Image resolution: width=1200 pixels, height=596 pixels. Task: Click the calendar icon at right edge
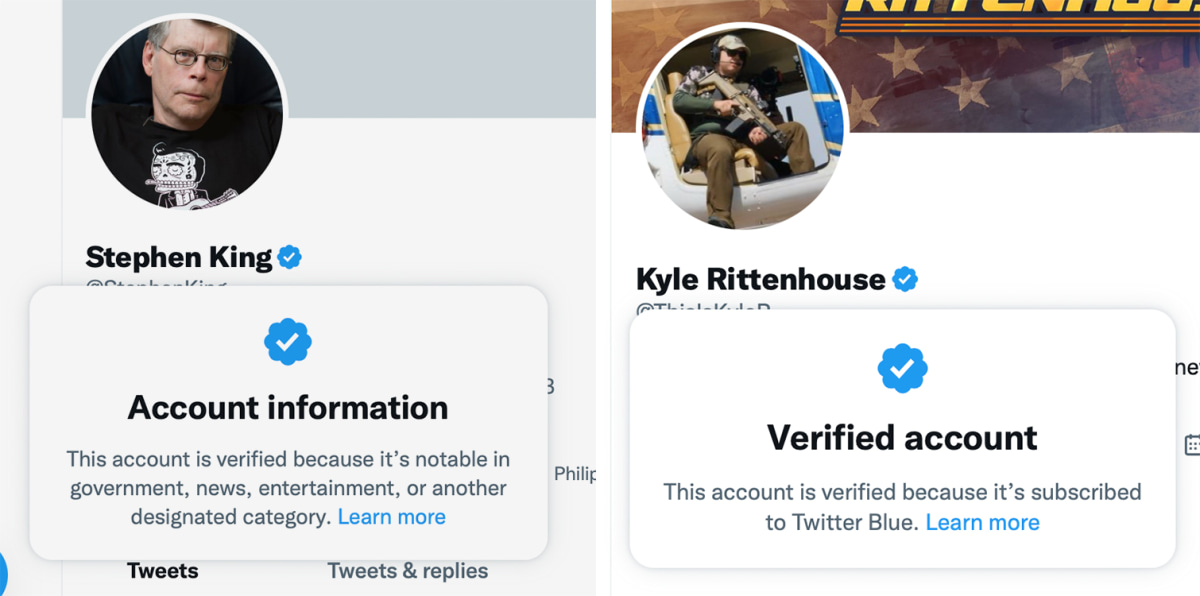pos(1192,444)
